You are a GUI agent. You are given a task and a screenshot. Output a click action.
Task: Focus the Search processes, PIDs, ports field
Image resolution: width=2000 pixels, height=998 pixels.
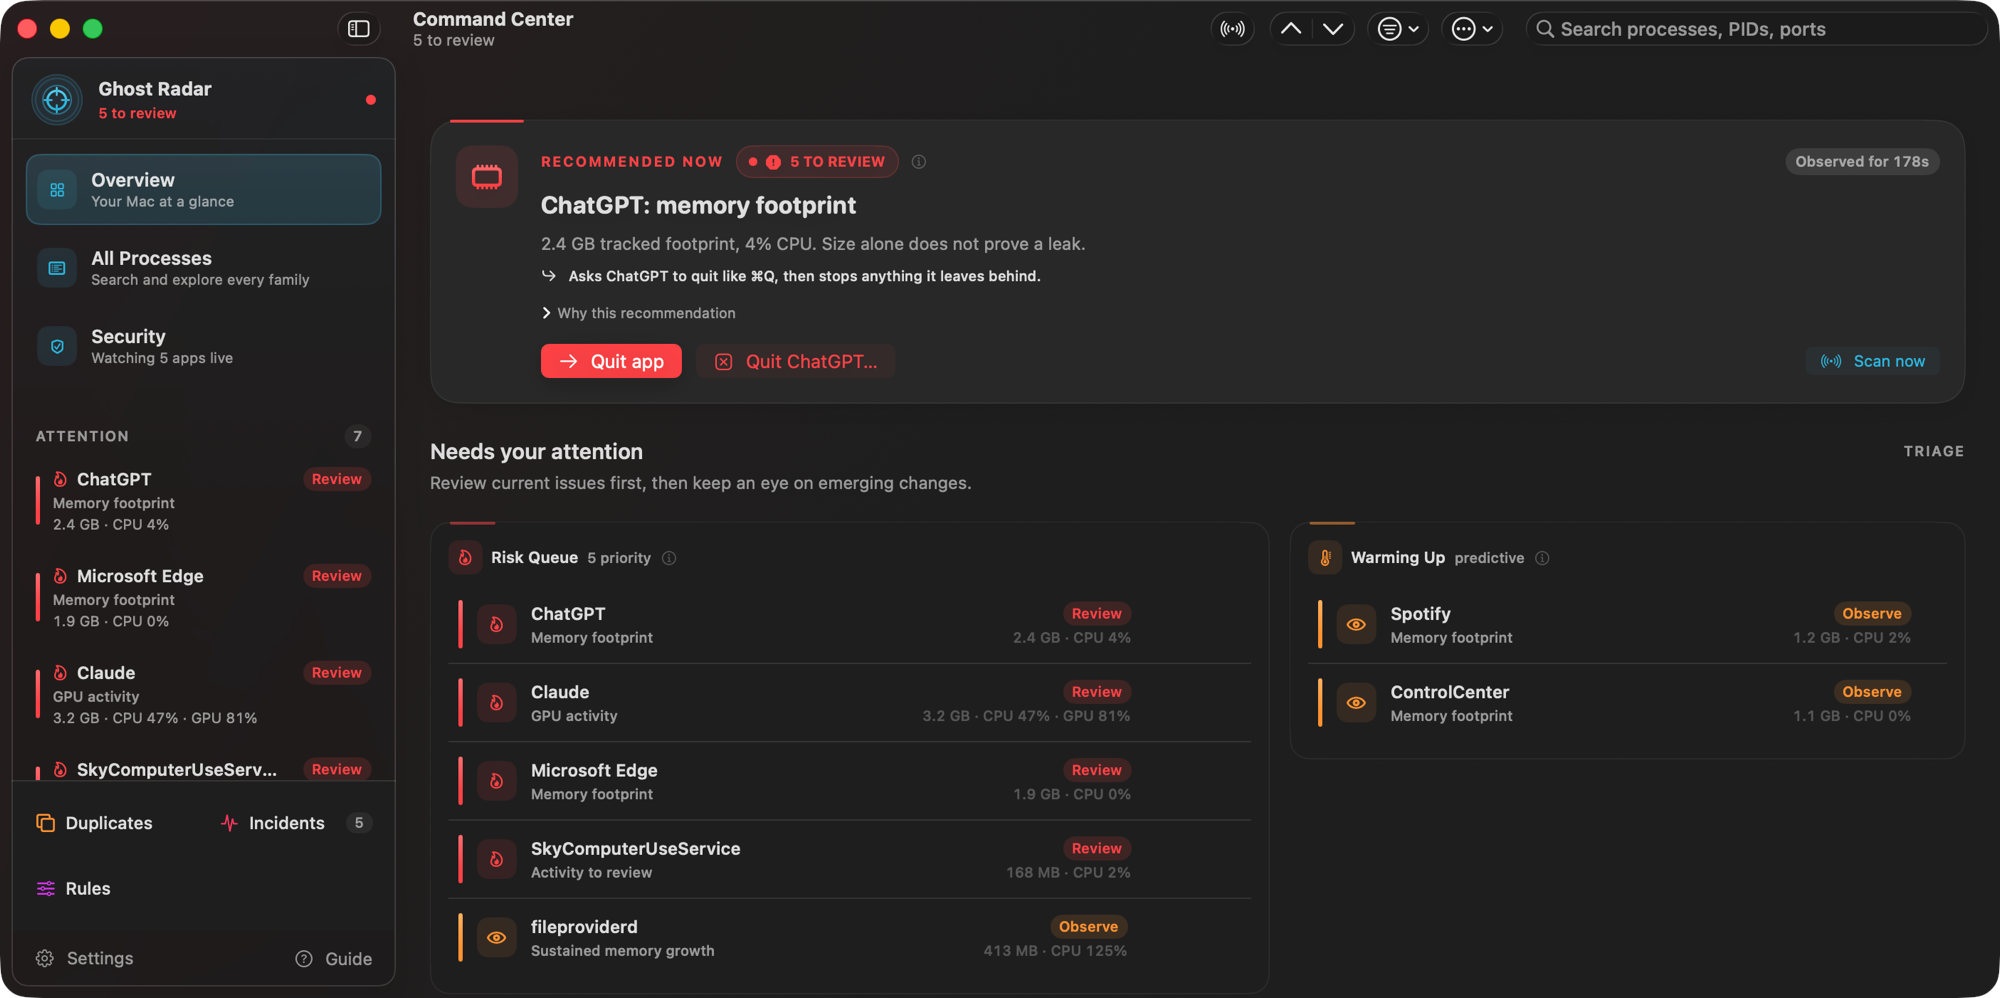click(x=1755, y=29)
